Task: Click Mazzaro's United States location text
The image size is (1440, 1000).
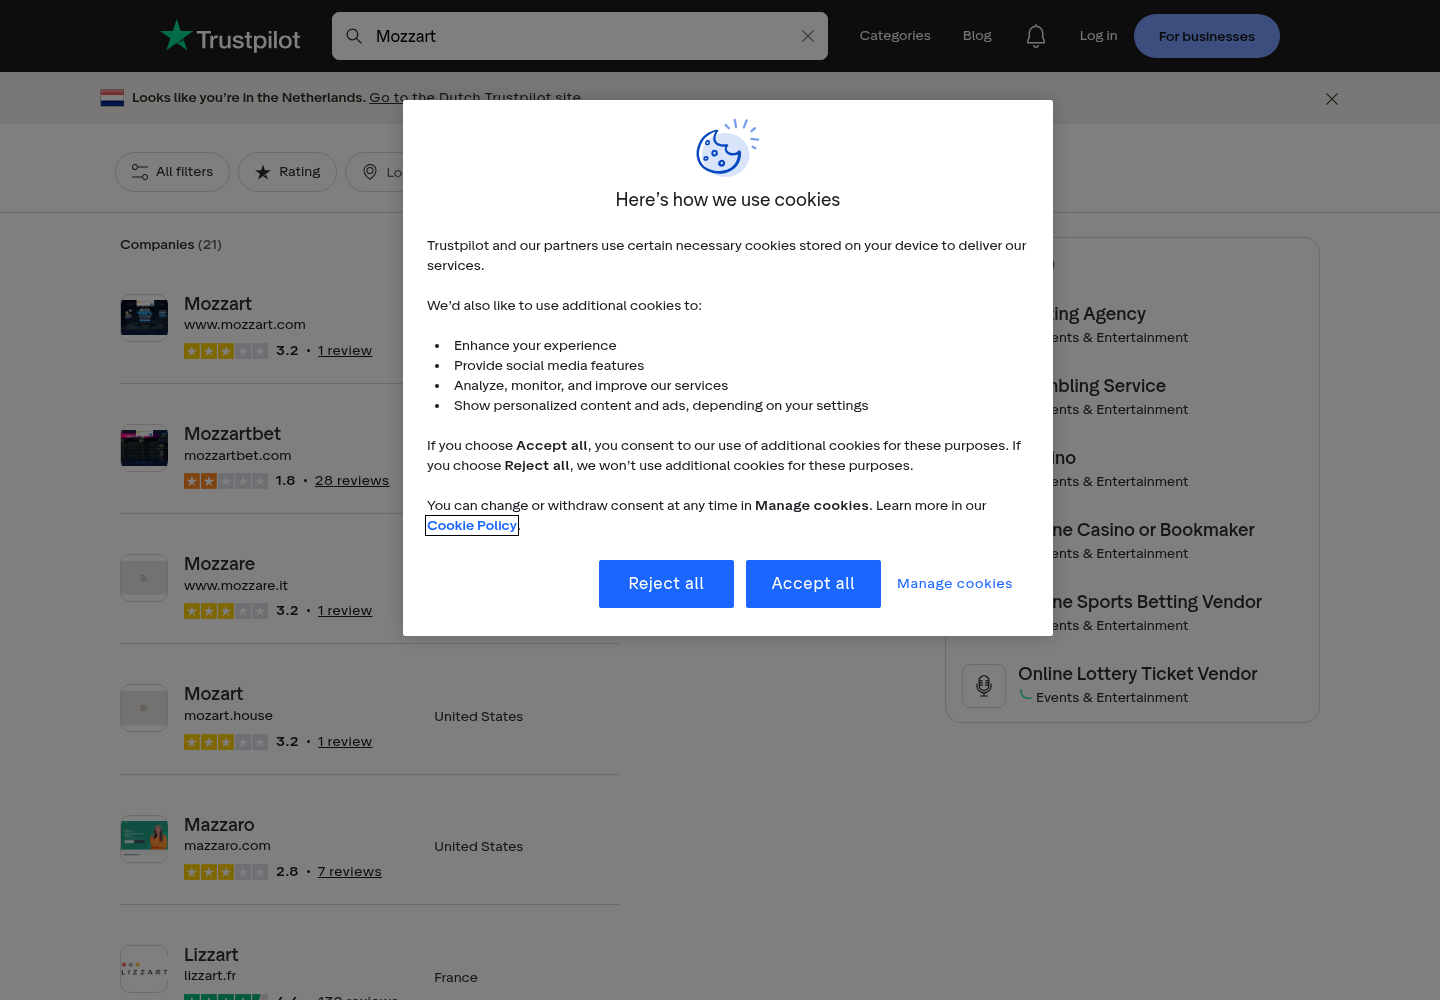Action: click(479, 847)
